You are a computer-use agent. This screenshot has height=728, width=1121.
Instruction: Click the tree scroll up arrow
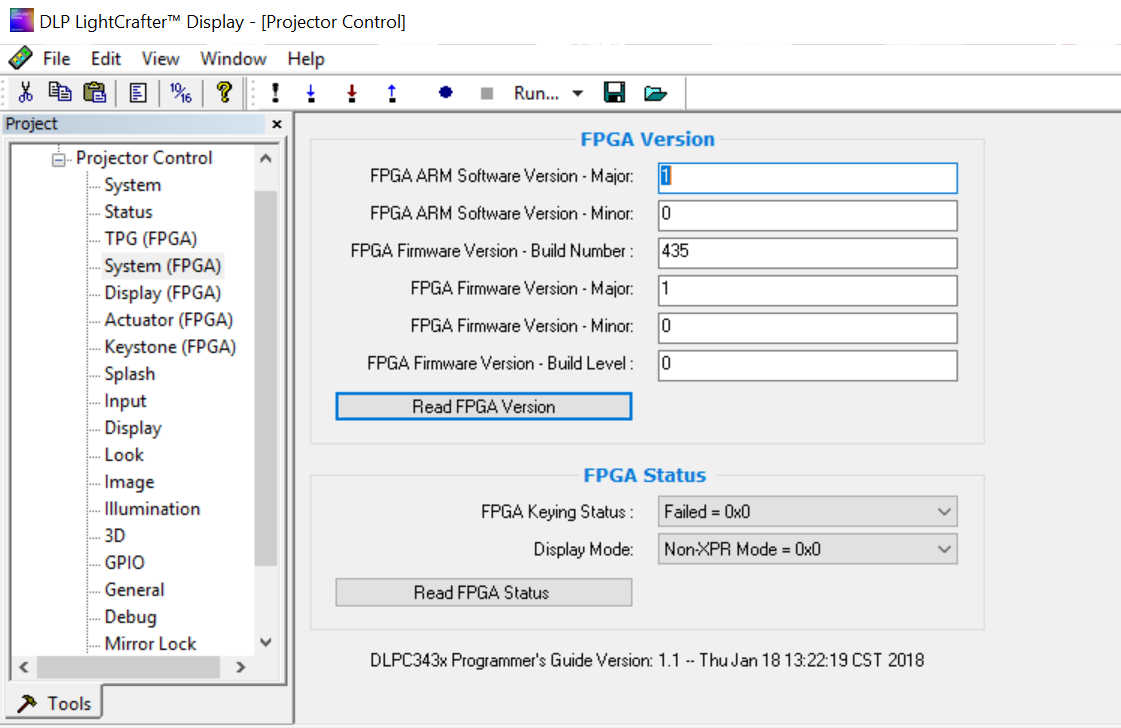tap(265, 158)
